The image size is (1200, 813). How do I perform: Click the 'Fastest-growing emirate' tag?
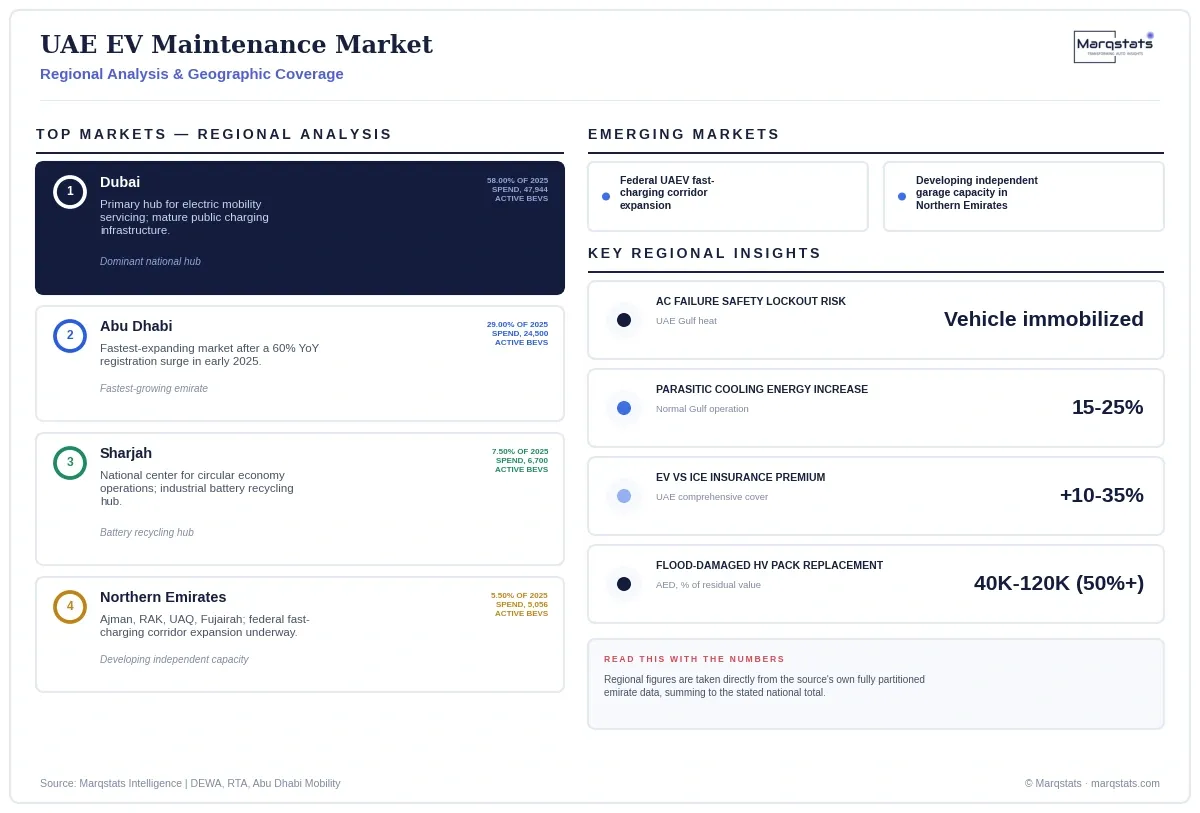[154, 389]
